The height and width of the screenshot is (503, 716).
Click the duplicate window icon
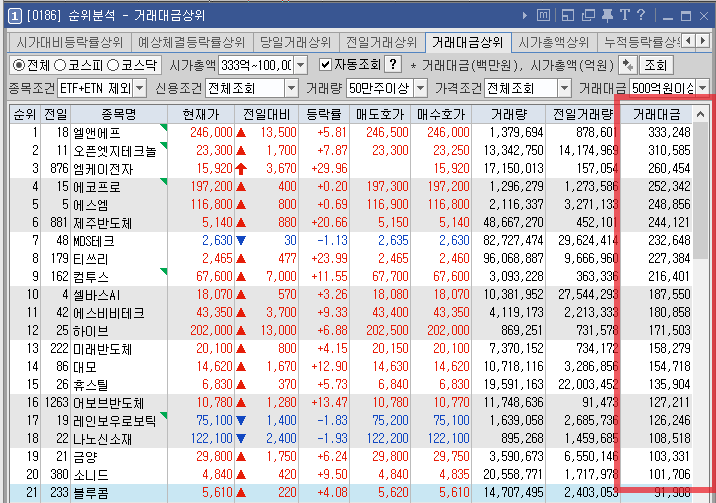(x=588, y=16)
